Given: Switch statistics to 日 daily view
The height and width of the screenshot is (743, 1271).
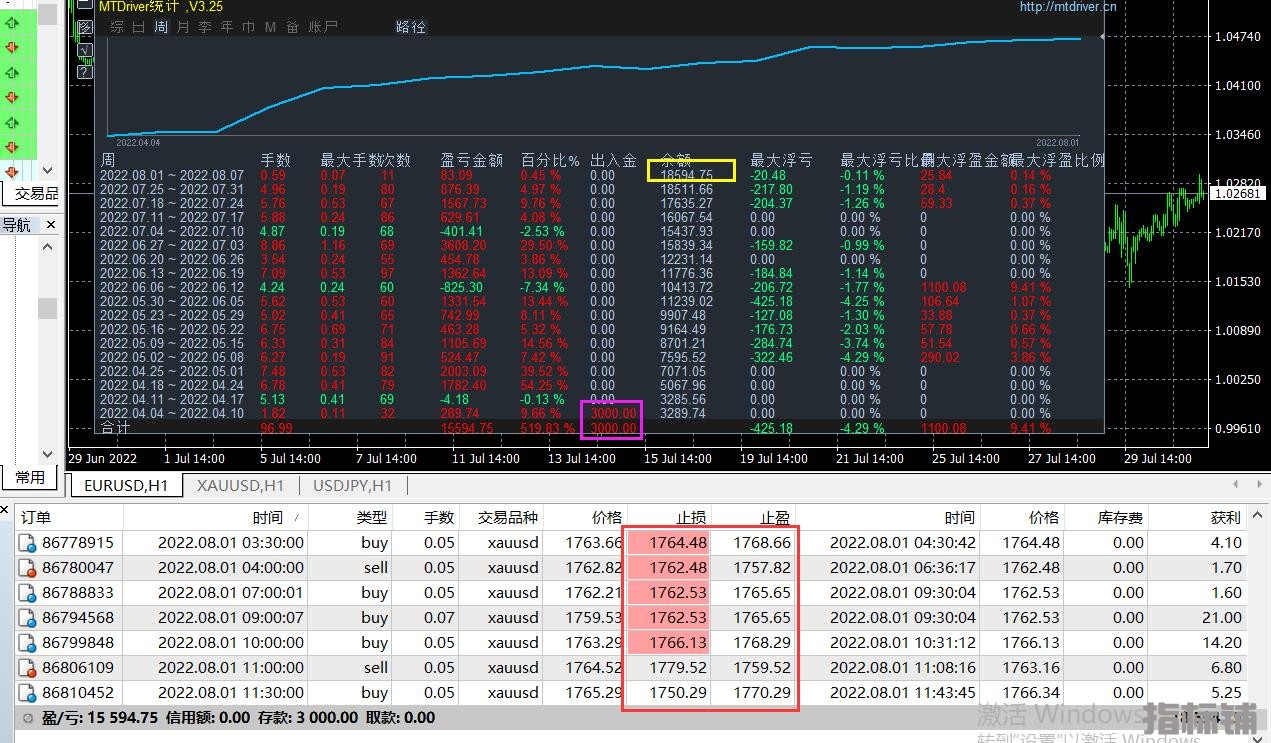Looking at the screenshot, I should tap(139, 27).
